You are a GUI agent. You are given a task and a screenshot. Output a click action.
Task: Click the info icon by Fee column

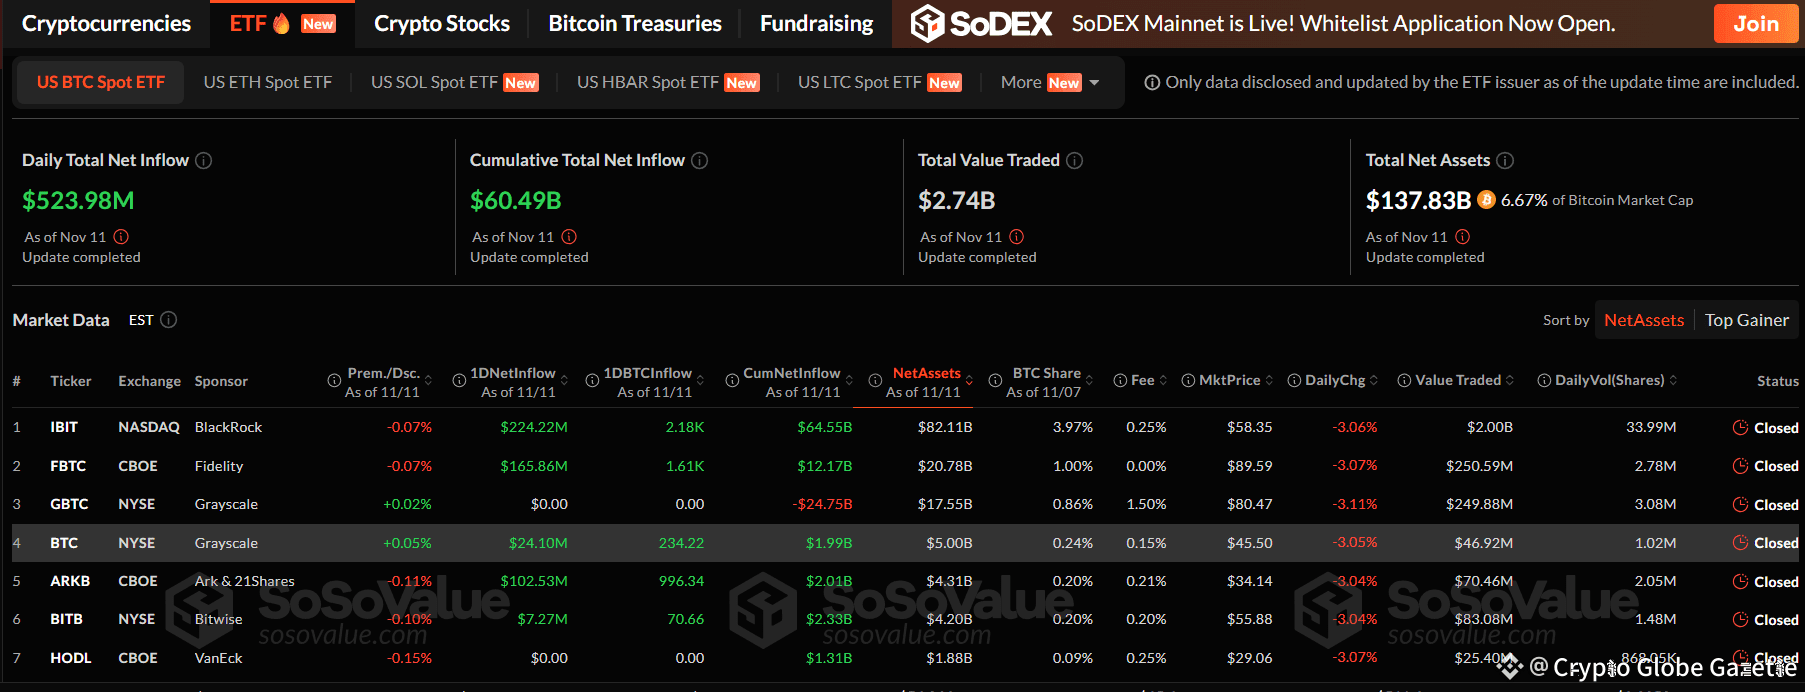(x=1120, y=381)
